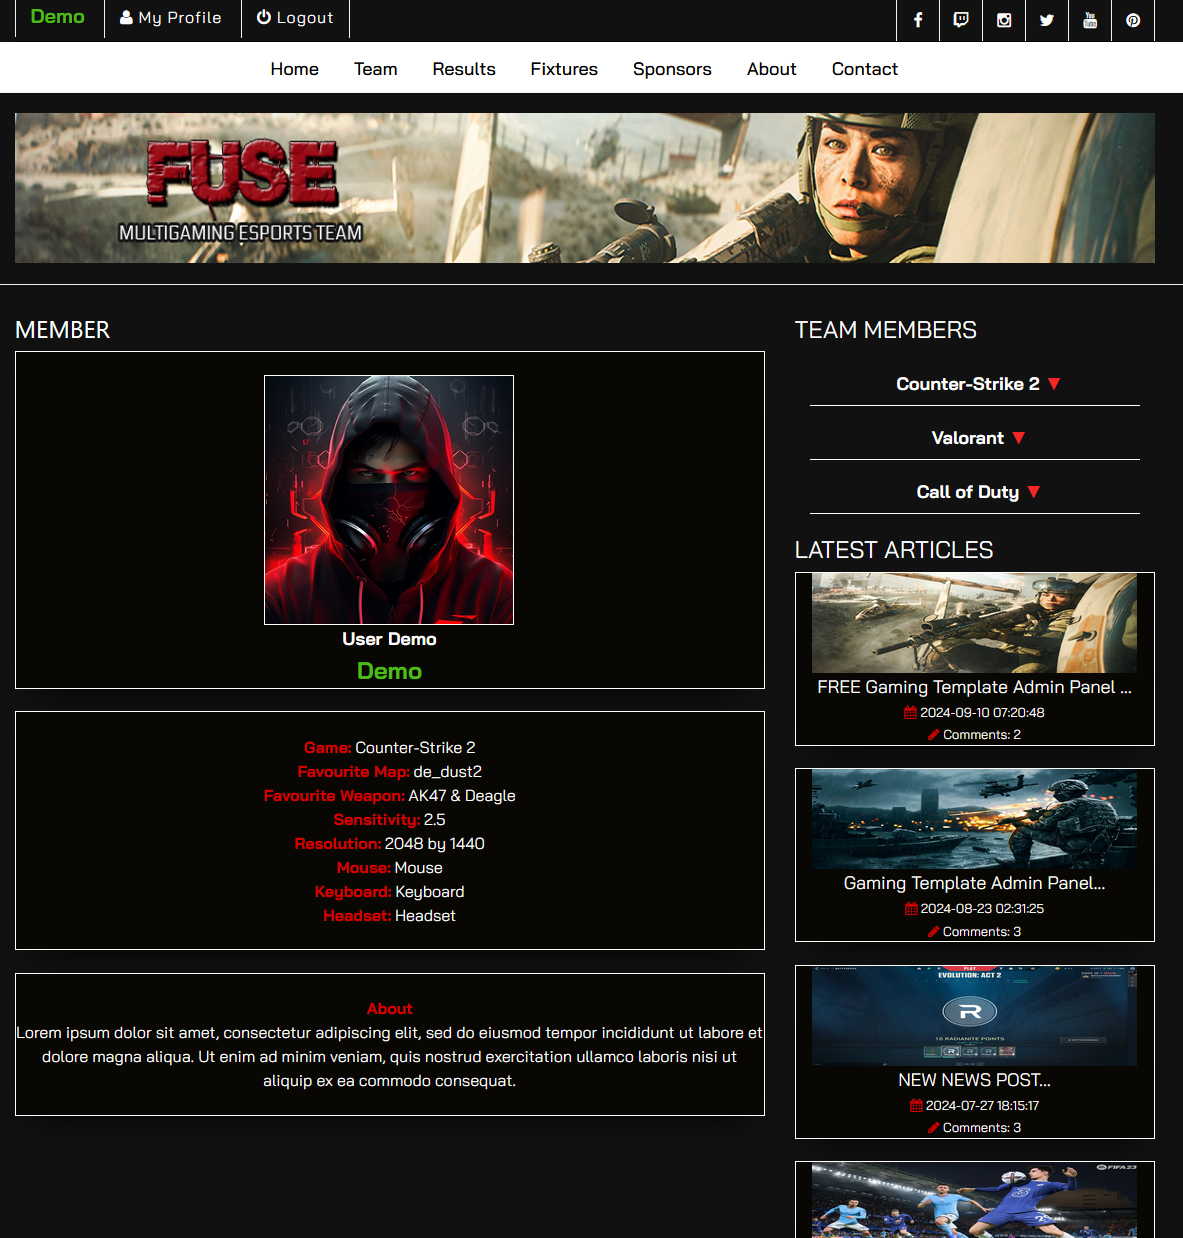This screenshot has width=1183, height=1238.
Task: Click the Twitter bird icon
Action: pos(1047,20)
